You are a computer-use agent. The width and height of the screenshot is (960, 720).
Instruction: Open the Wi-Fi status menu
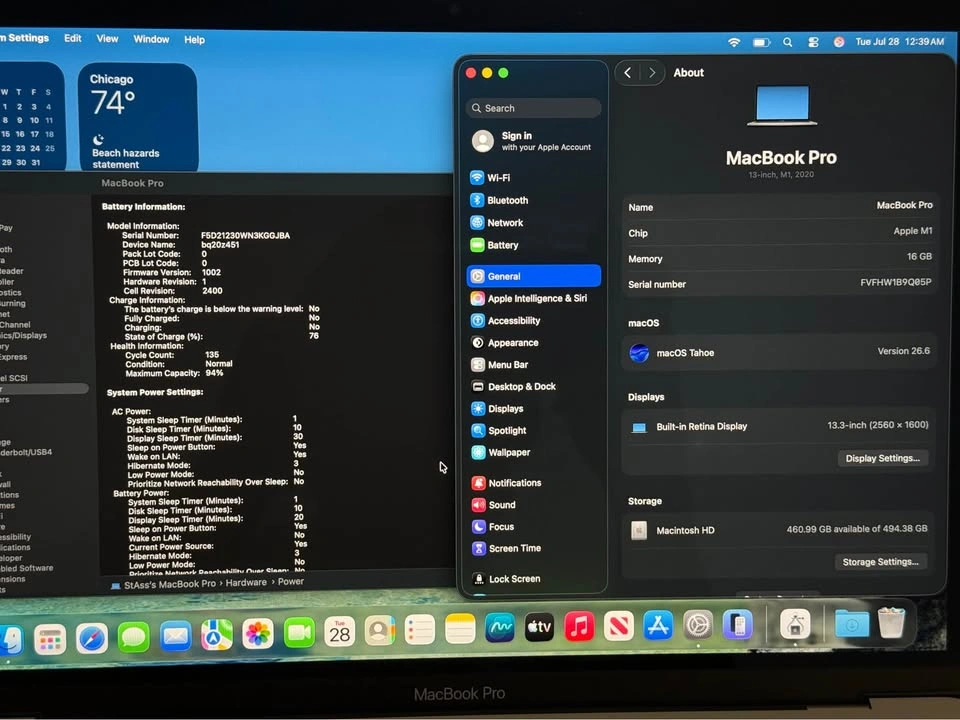point(734,42)
